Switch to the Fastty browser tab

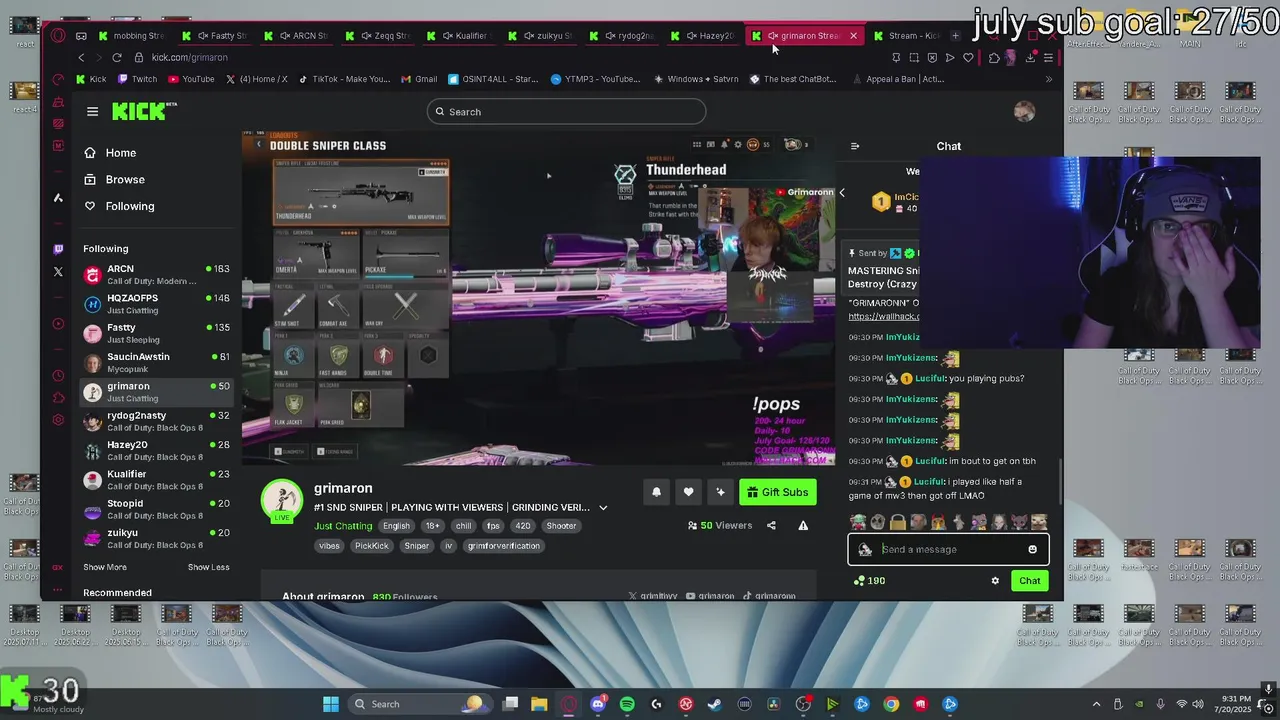click(x=215, y=36)
